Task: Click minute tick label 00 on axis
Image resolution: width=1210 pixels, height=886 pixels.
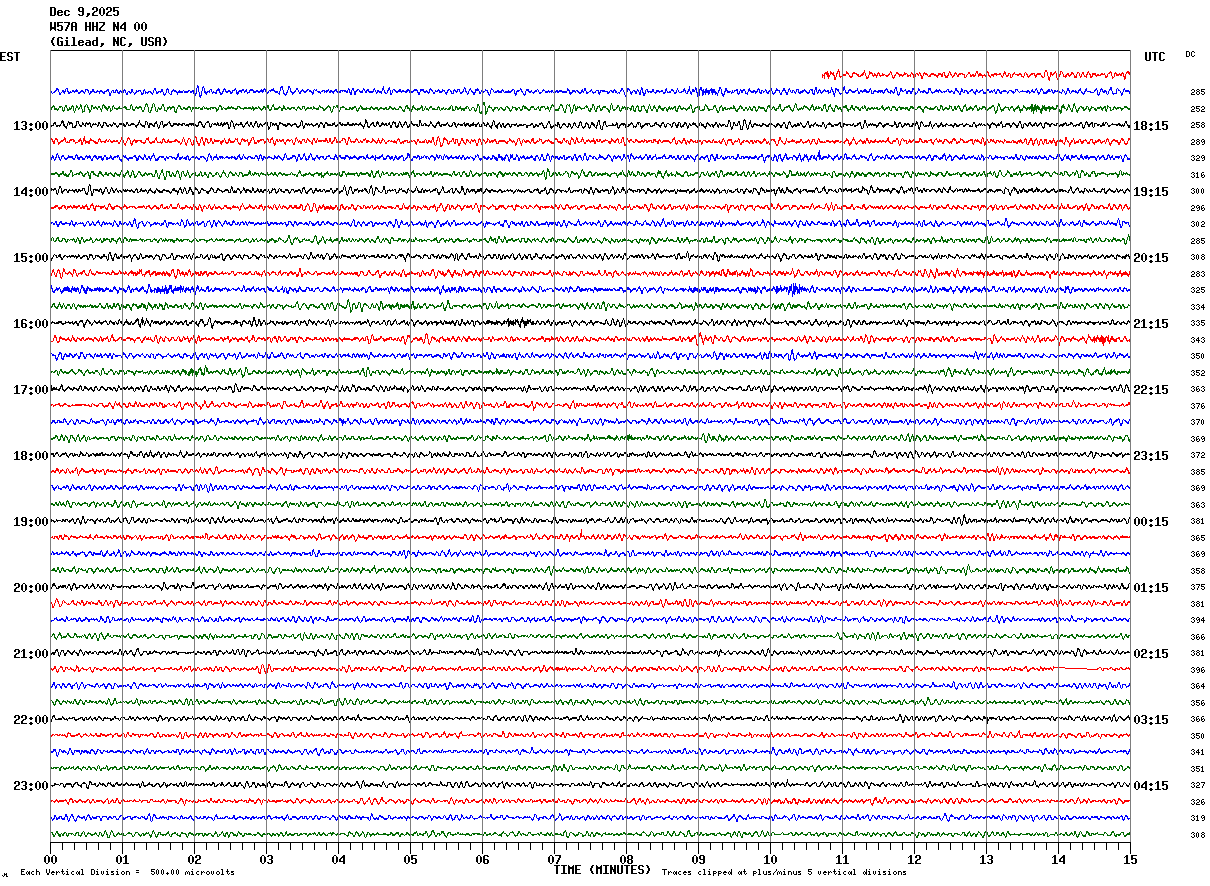Action: pyautogui.click(x=50, y=859)
